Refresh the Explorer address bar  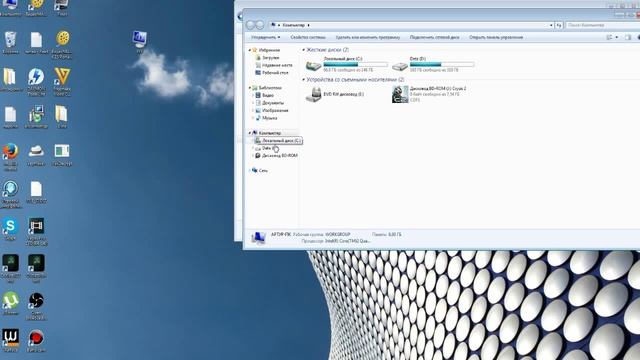click(559, 25)
